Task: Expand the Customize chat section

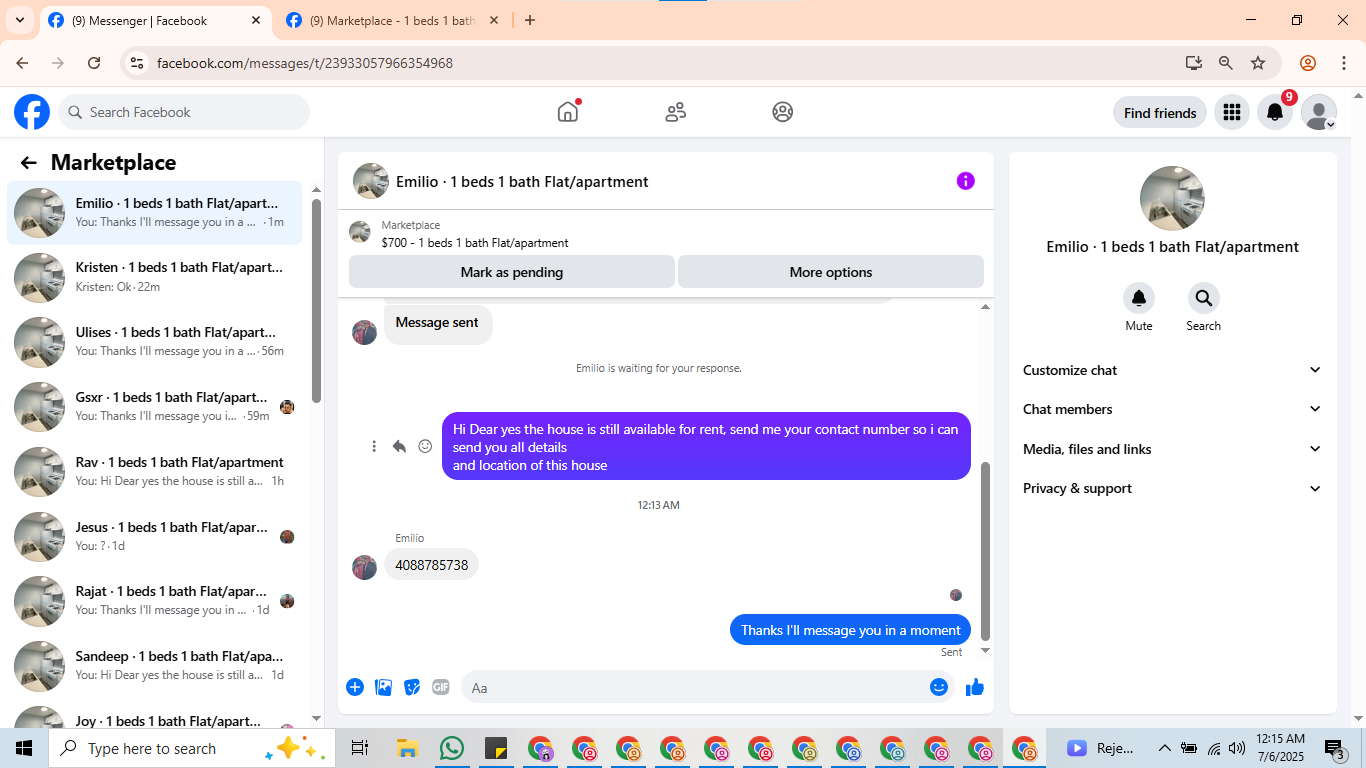Action: 1172,370
